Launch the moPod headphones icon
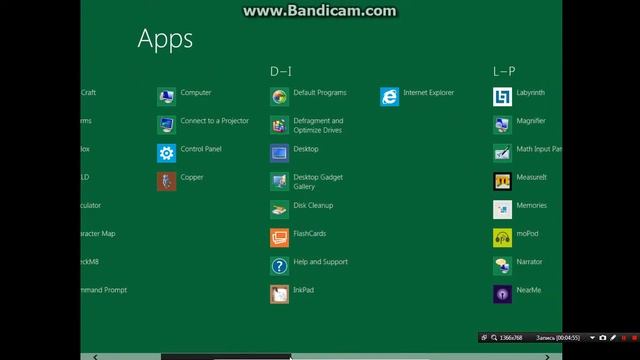Screen dimensions: 640x360 (502, 238)
